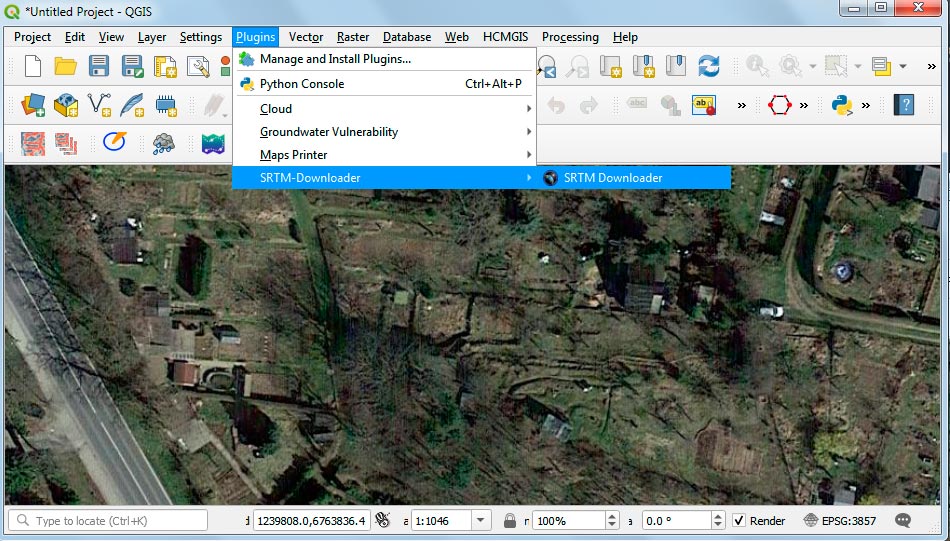Viewport: 950px width, 541px height.
Task: Click the blue-green terrain map plugin icon
Action: pyautogui.click(x=213, y=144)
